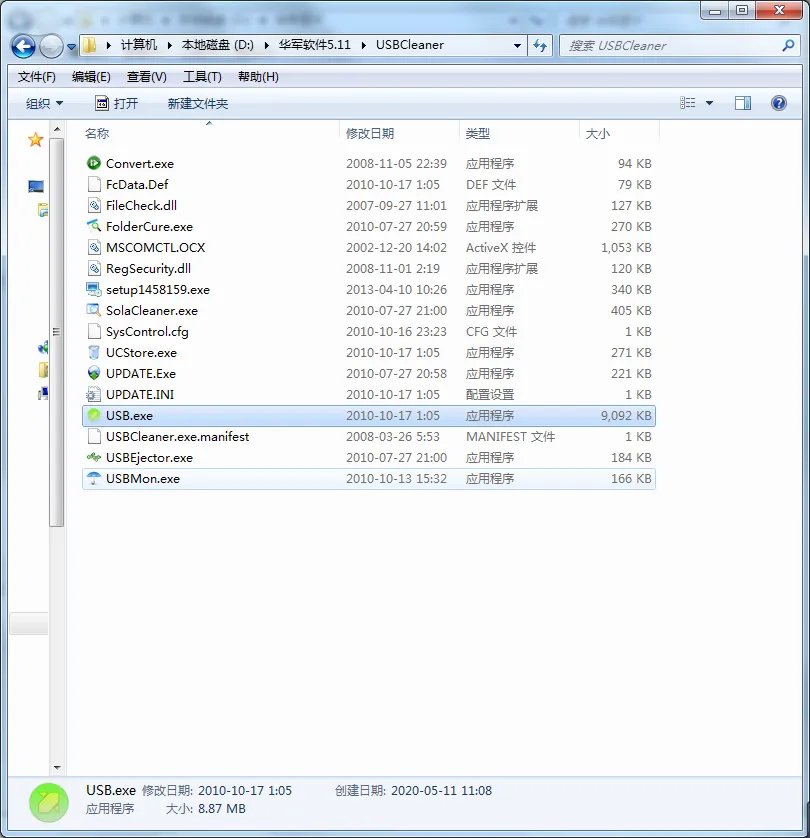Click the Desktop icon in the sidebar
The width and height of the screenshot is (810, 838).
tap(35, 186)
